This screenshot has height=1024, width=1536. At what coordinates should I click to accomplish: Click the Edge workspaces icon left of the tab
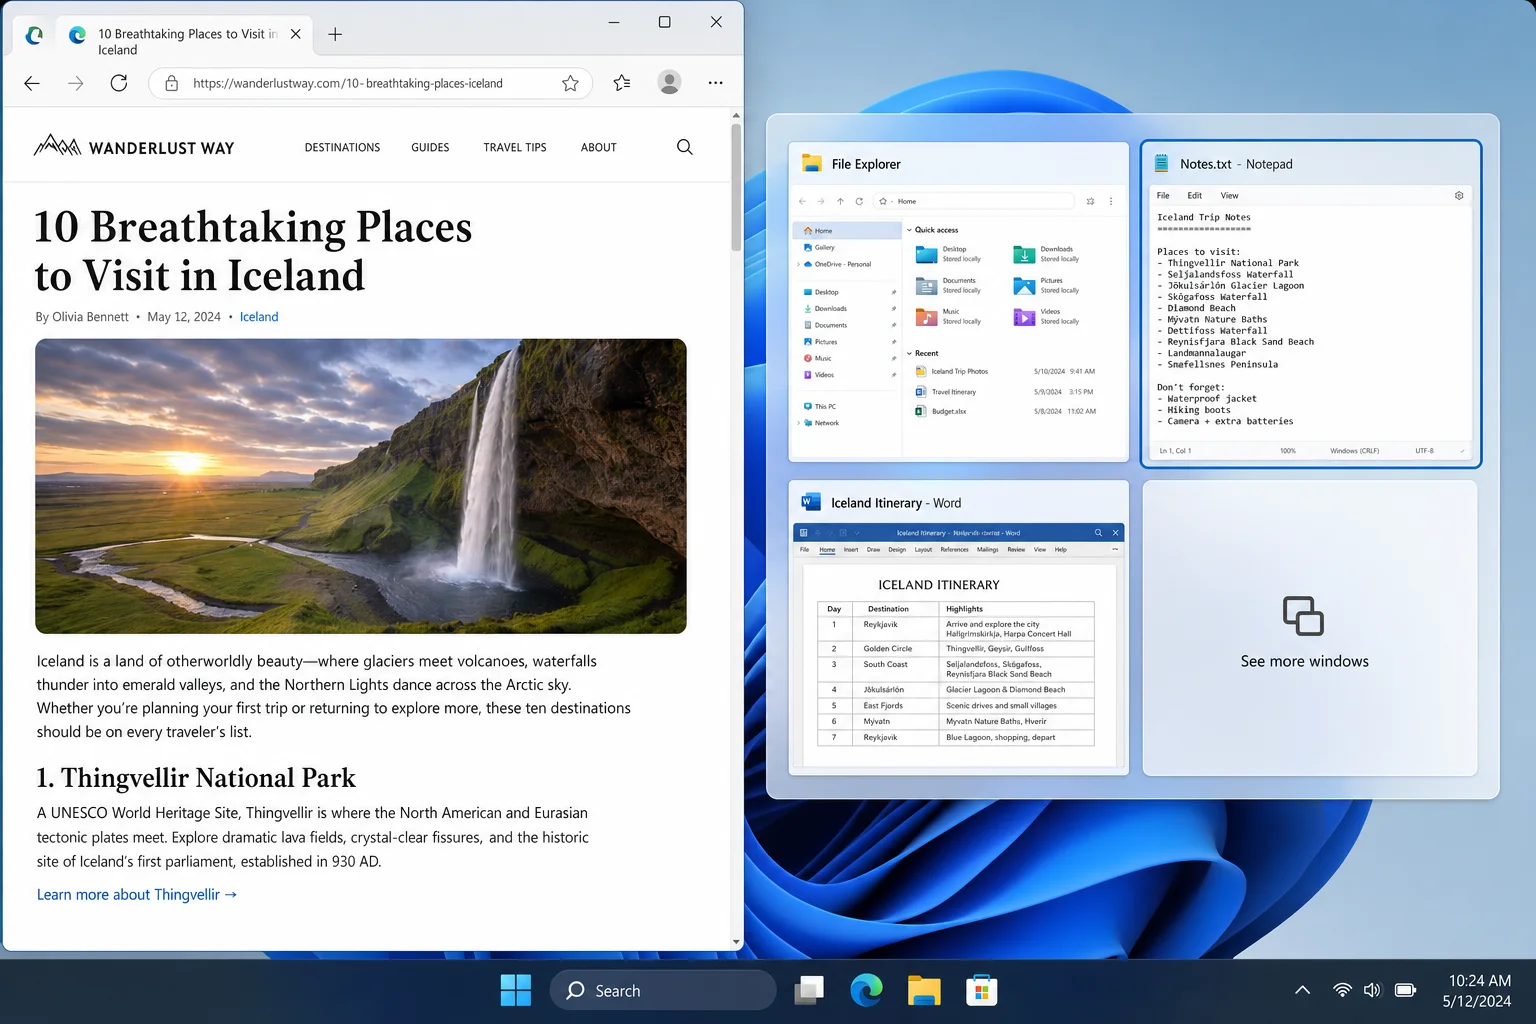click(34, 35)
